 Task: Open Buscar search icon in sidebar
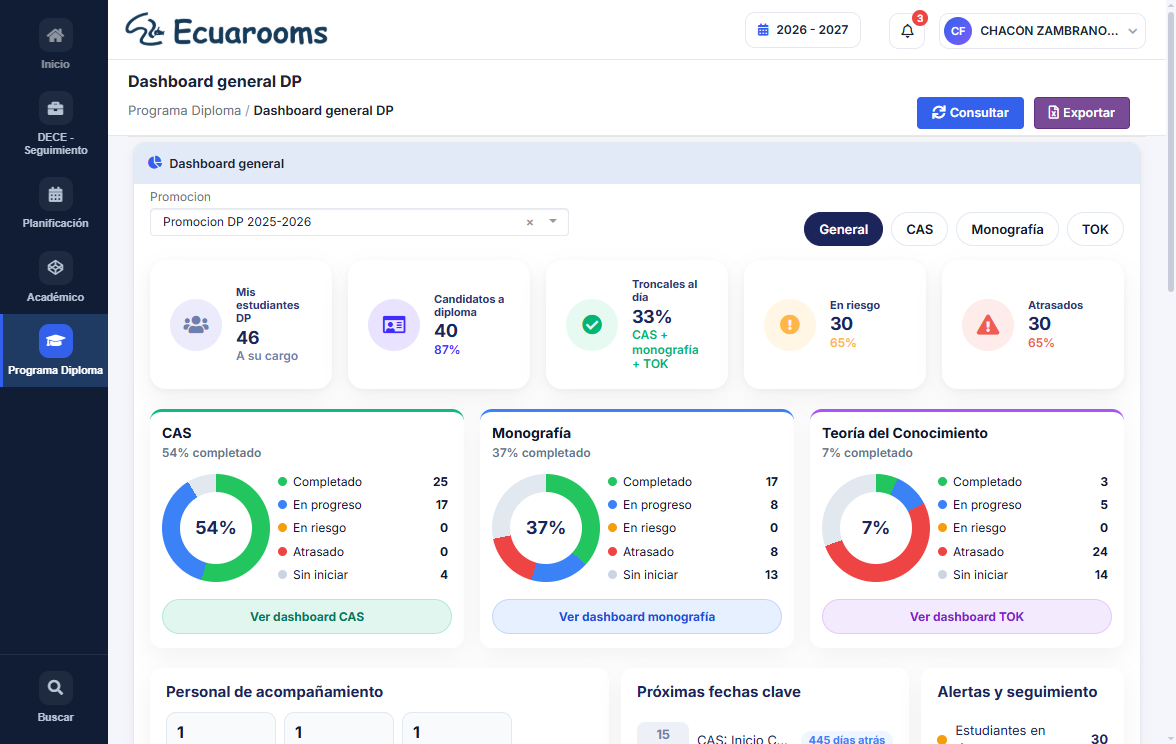tap(56, 688)
